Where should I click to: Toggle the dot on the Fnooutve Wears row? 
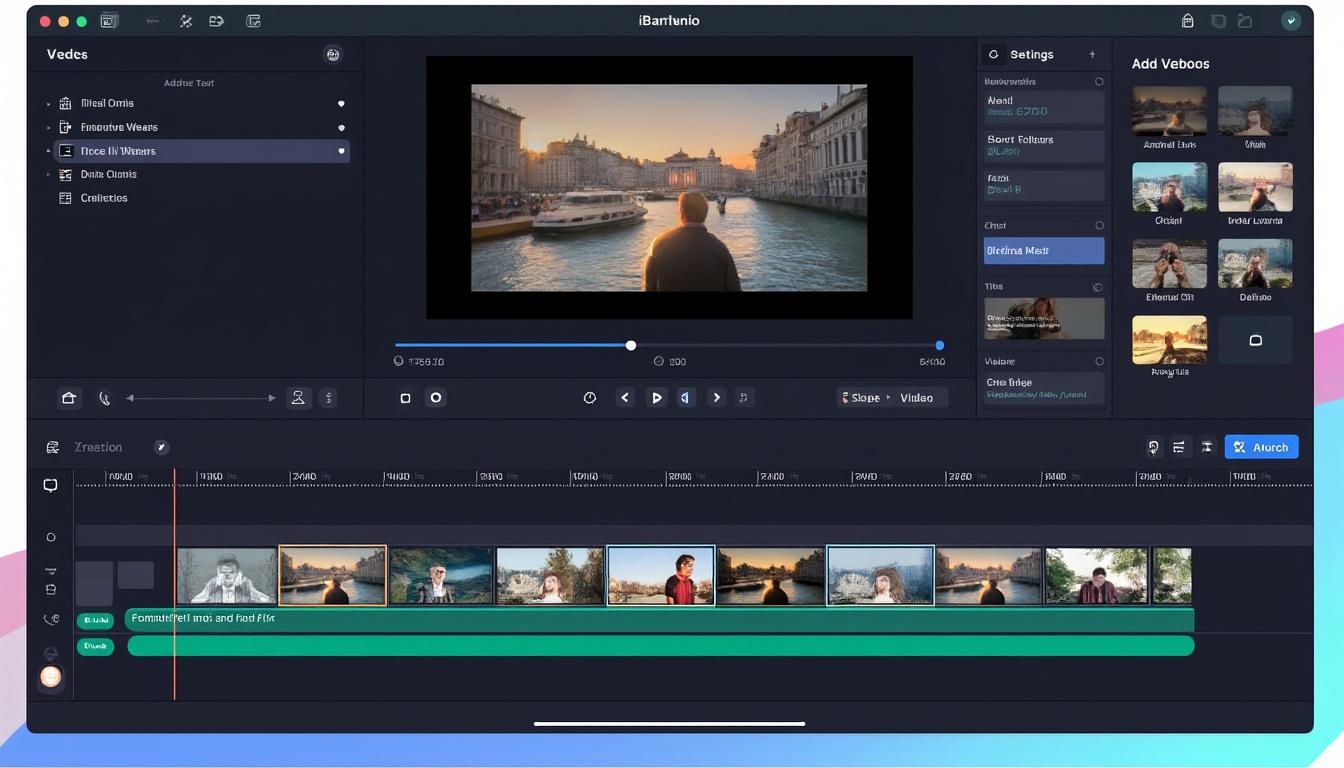pyautogui.click(x=341, y=128)
